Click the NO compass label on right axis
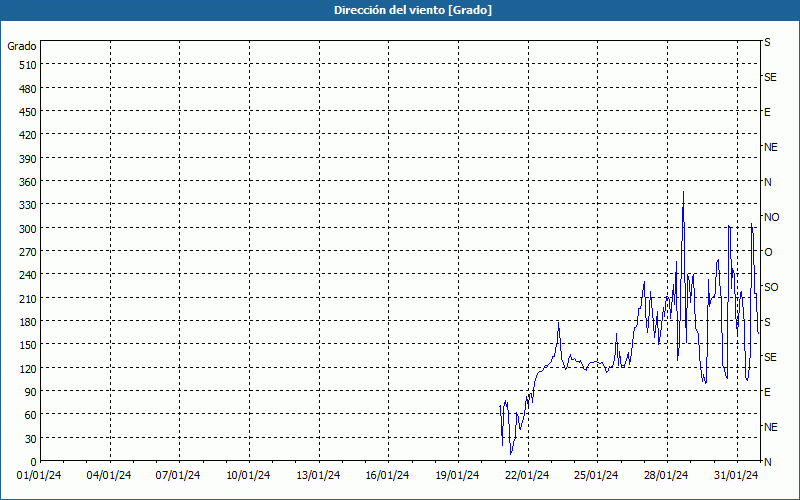 pyautogui.click(x=771, y=217)
